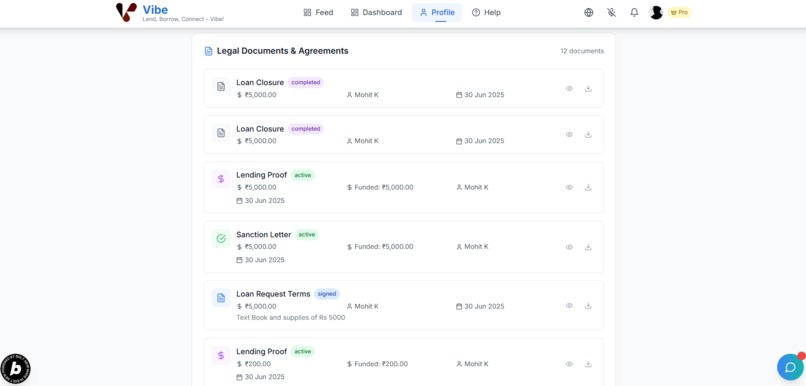
Task: Click the blue document icon beside Loan Request Terms
Action: [x=221, y=298]
